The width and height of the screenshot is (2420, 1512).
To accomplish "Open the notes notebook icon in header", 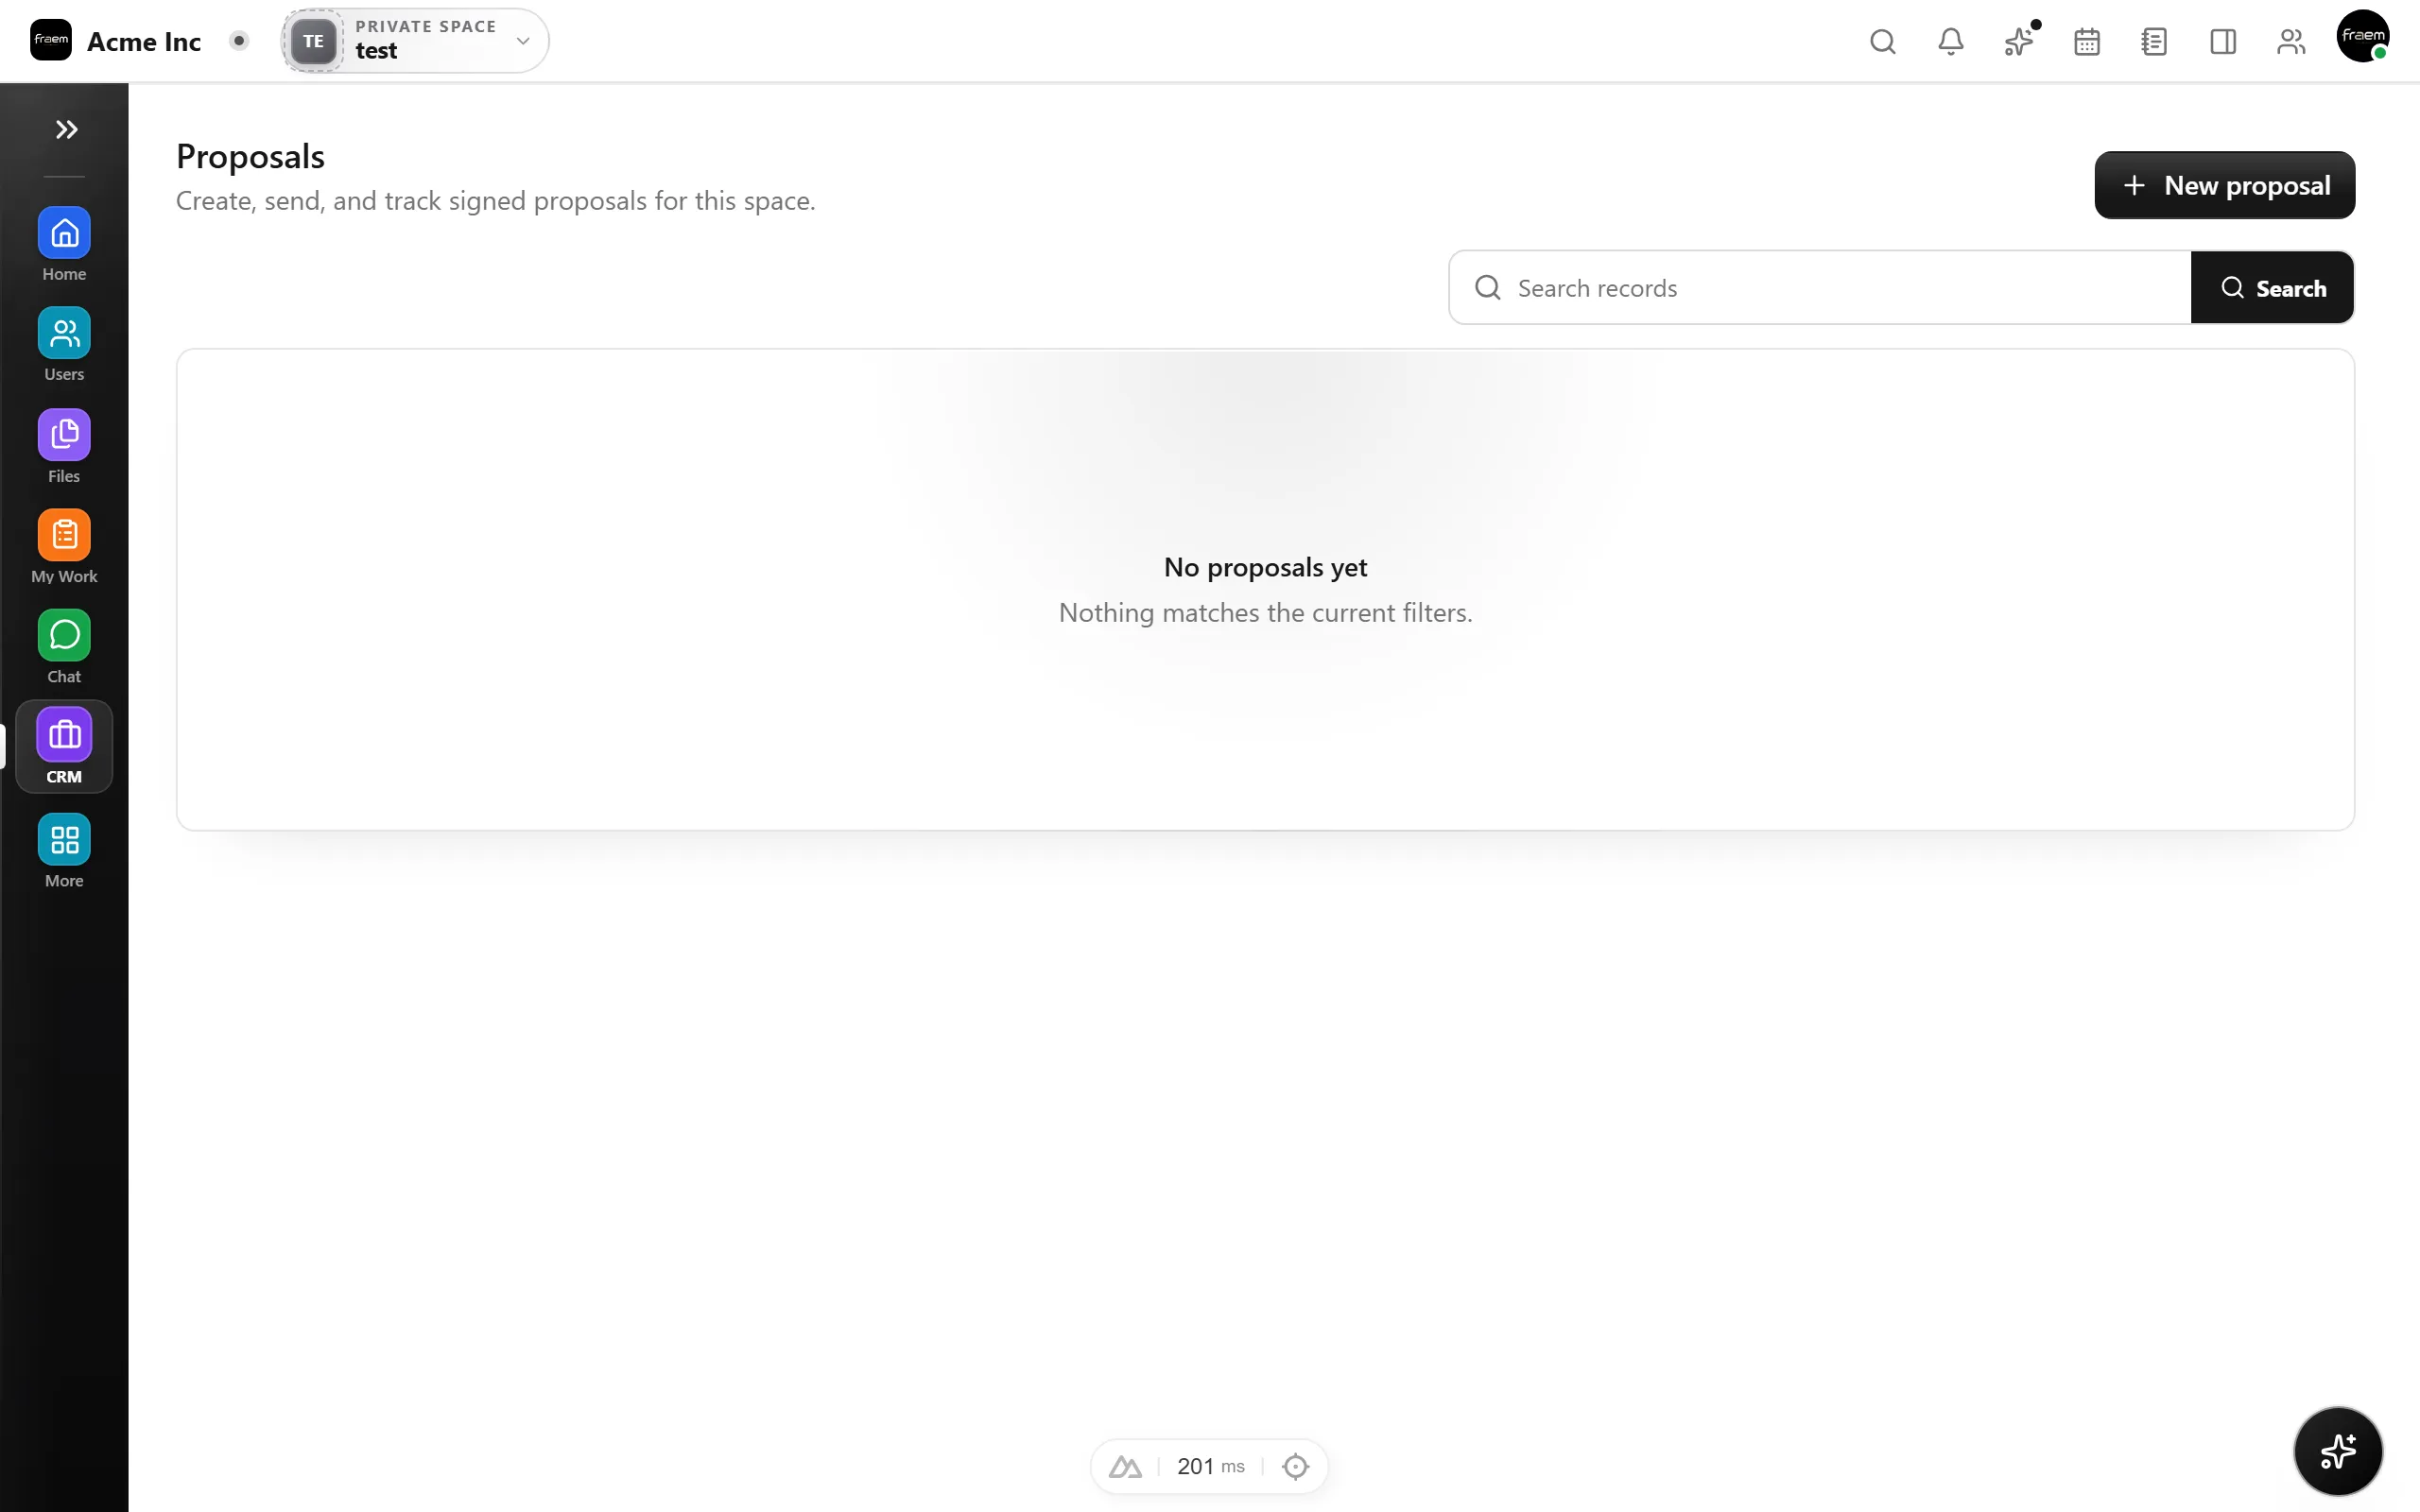I will (2154, 41).
